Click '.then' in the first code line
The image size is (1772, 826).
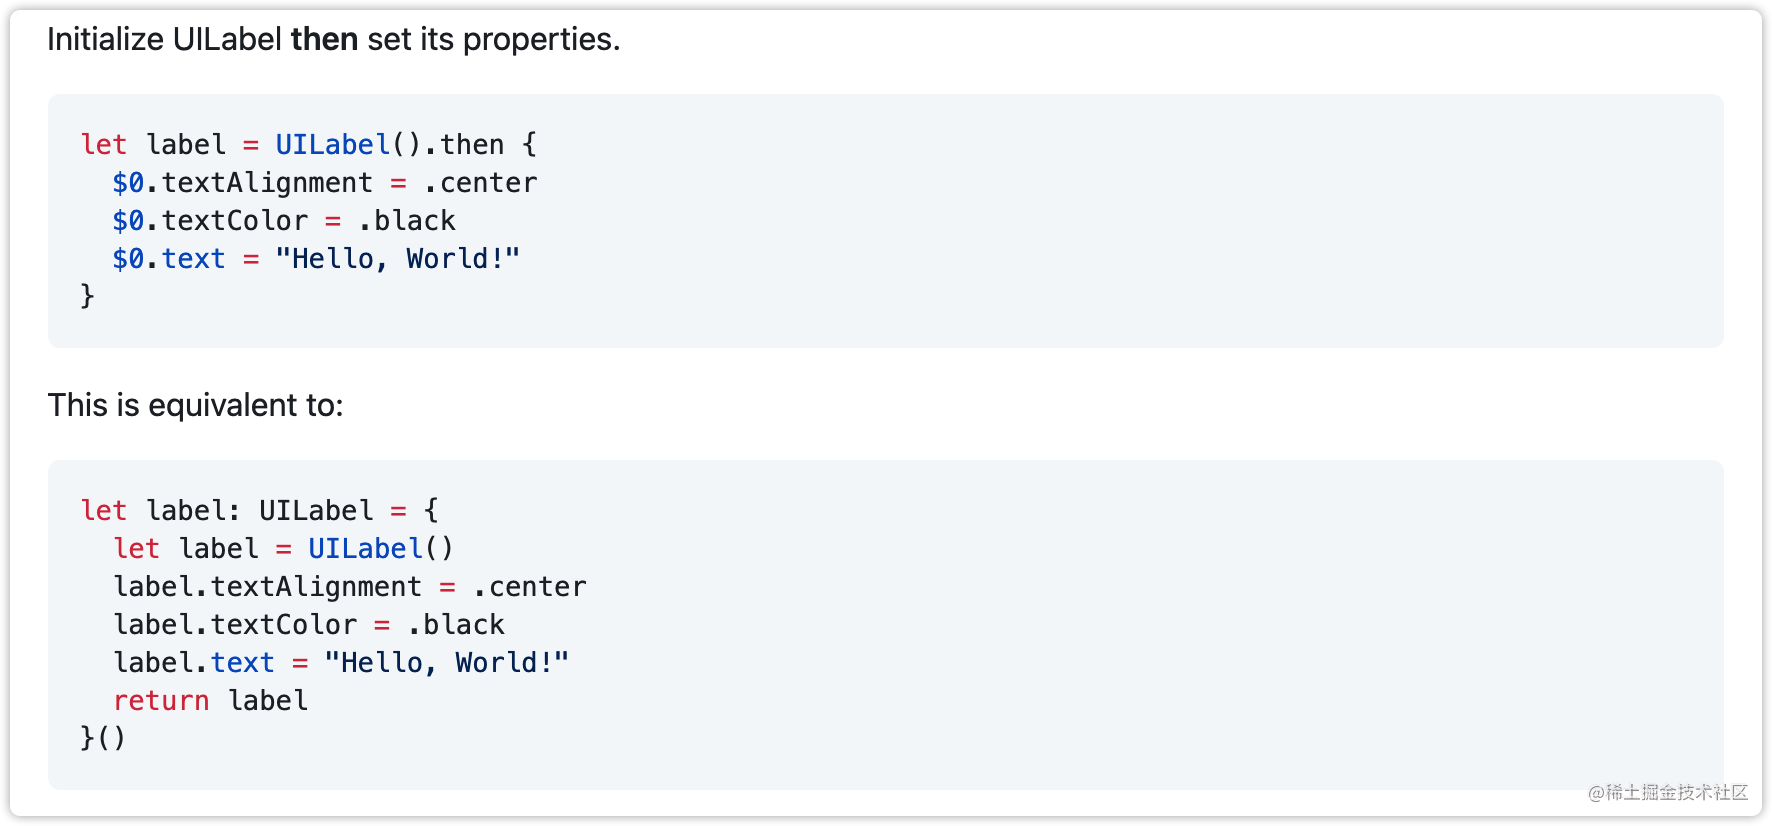tap(464, 145)
